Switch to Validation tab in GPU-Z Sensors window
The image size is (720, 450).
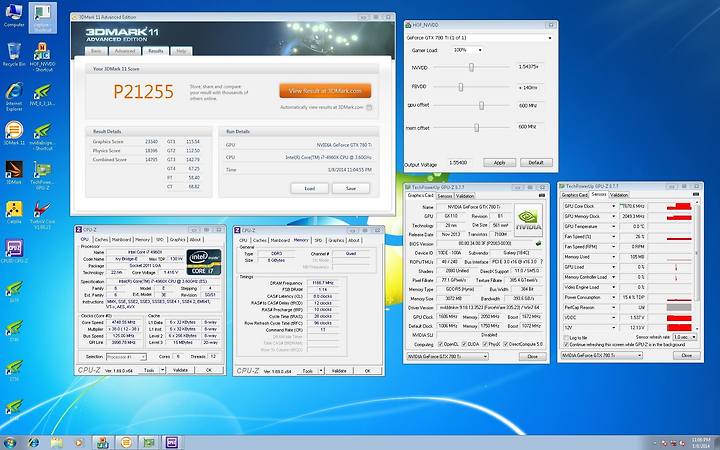click(x=619, y=195)
